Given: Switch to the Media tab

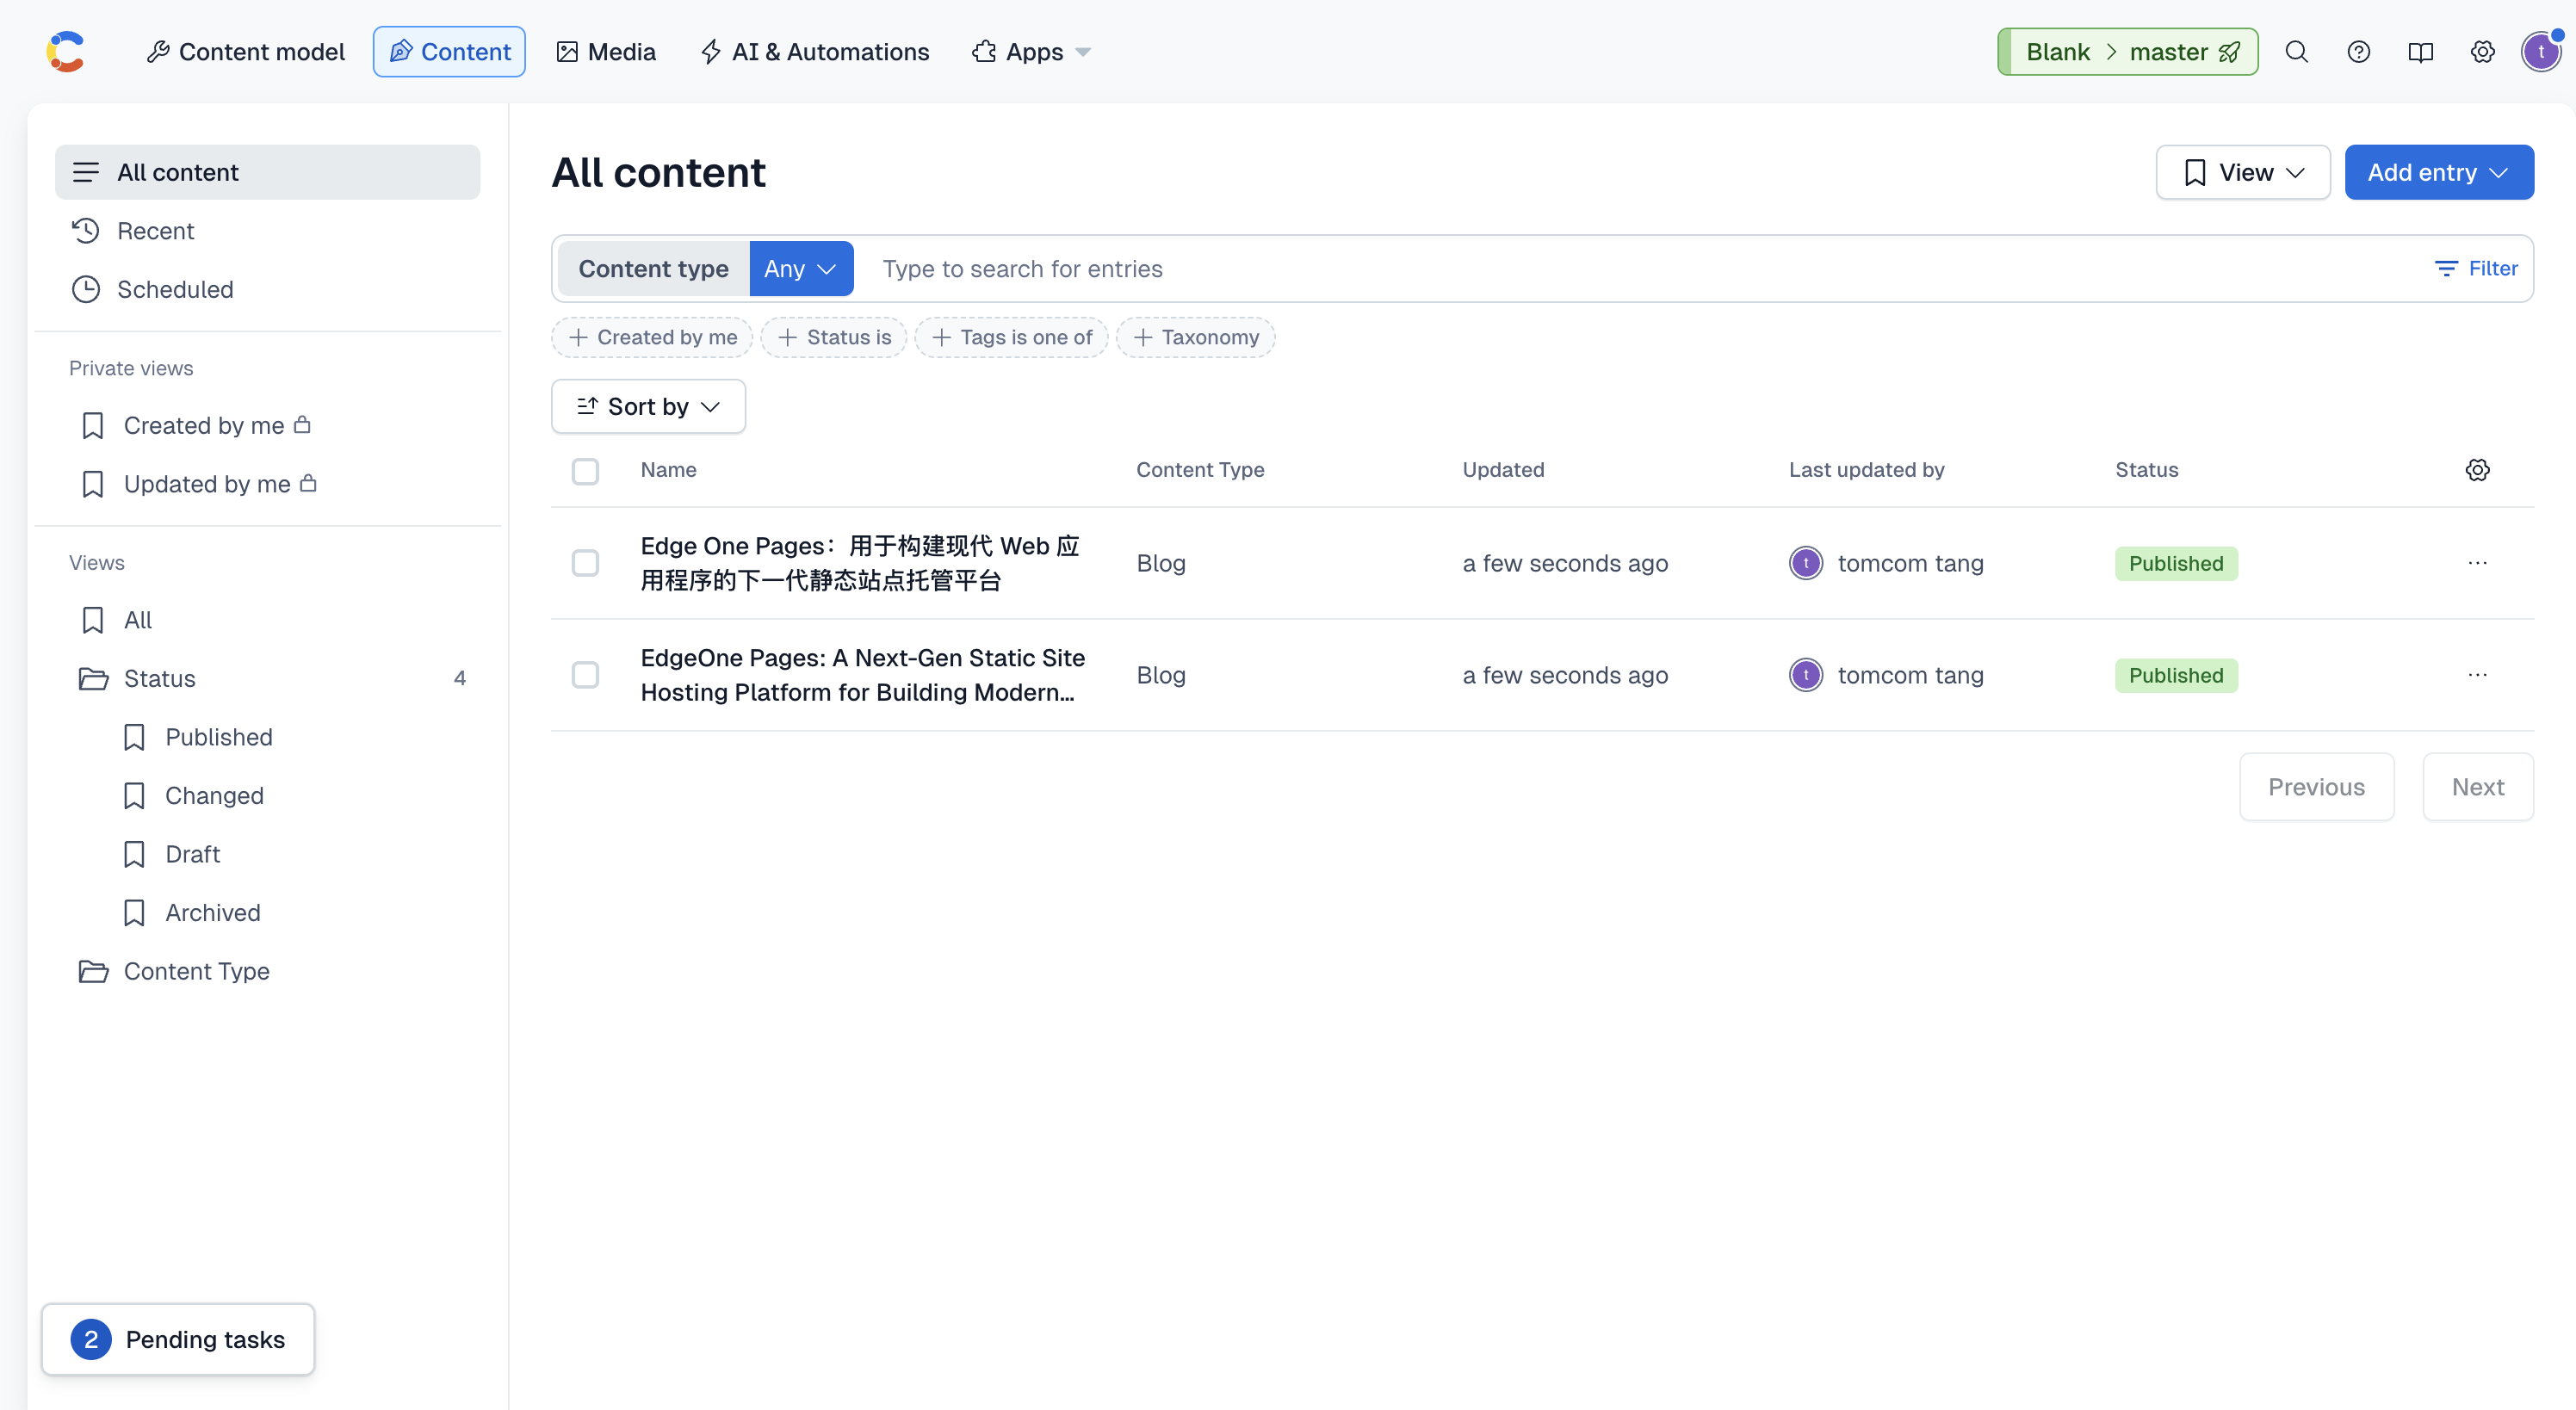Looking at the screenshot, I should [x=606, y=51].
